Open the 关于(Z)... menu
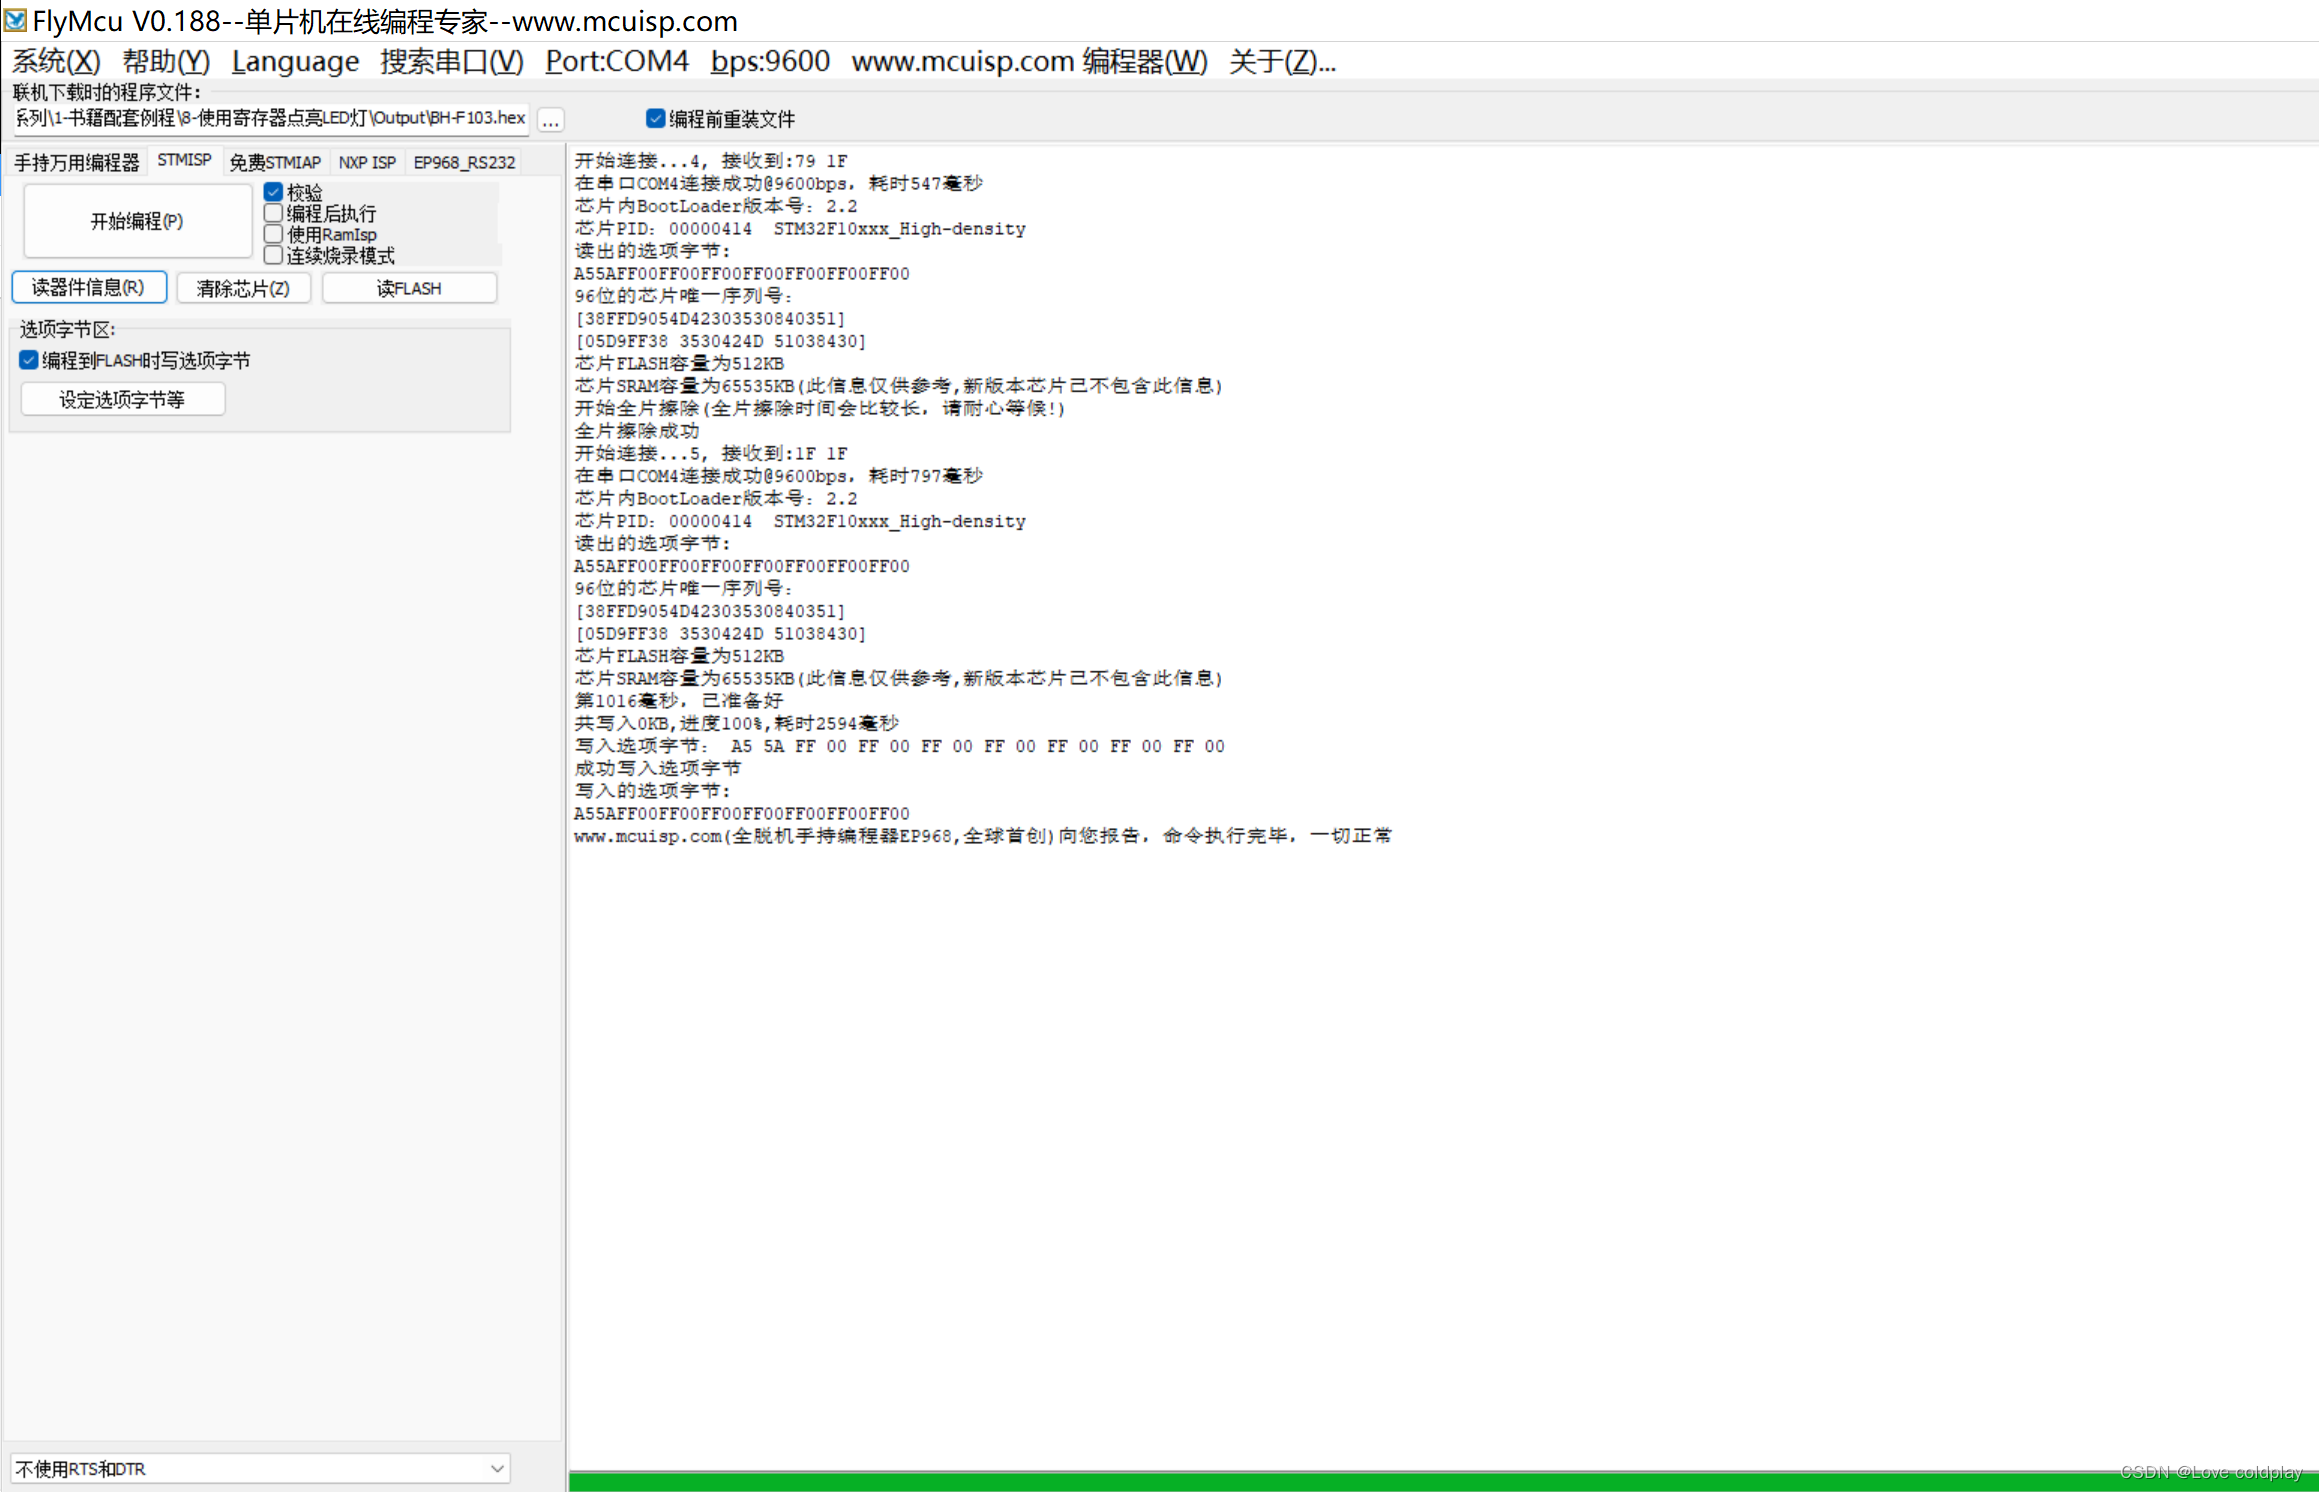The width and height of the screenshot is (2319, 1492). (x=1282, y=62)
